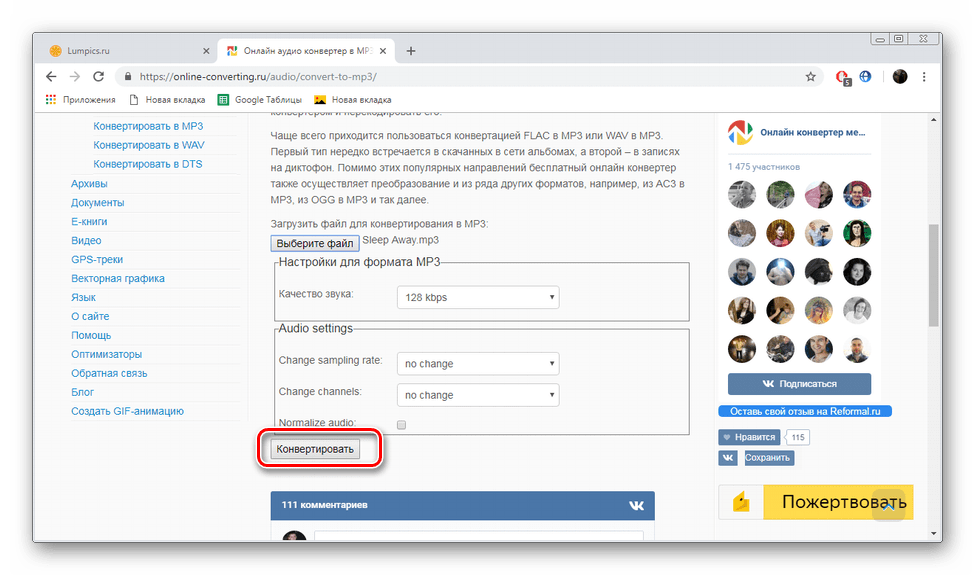Viewport: 975px width, 575px height.
Task: Open Конвертировать в MP3 link
Action: pos(148,126)
